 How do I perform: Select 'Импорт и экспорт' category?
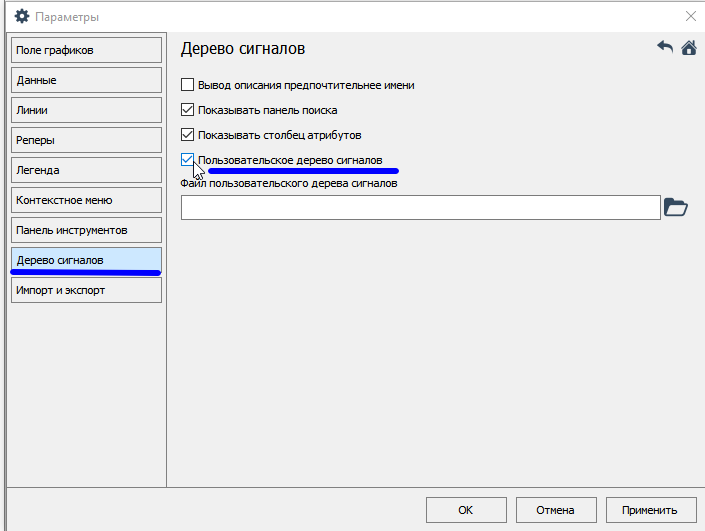pyautogui.click(x=85, y=290)
